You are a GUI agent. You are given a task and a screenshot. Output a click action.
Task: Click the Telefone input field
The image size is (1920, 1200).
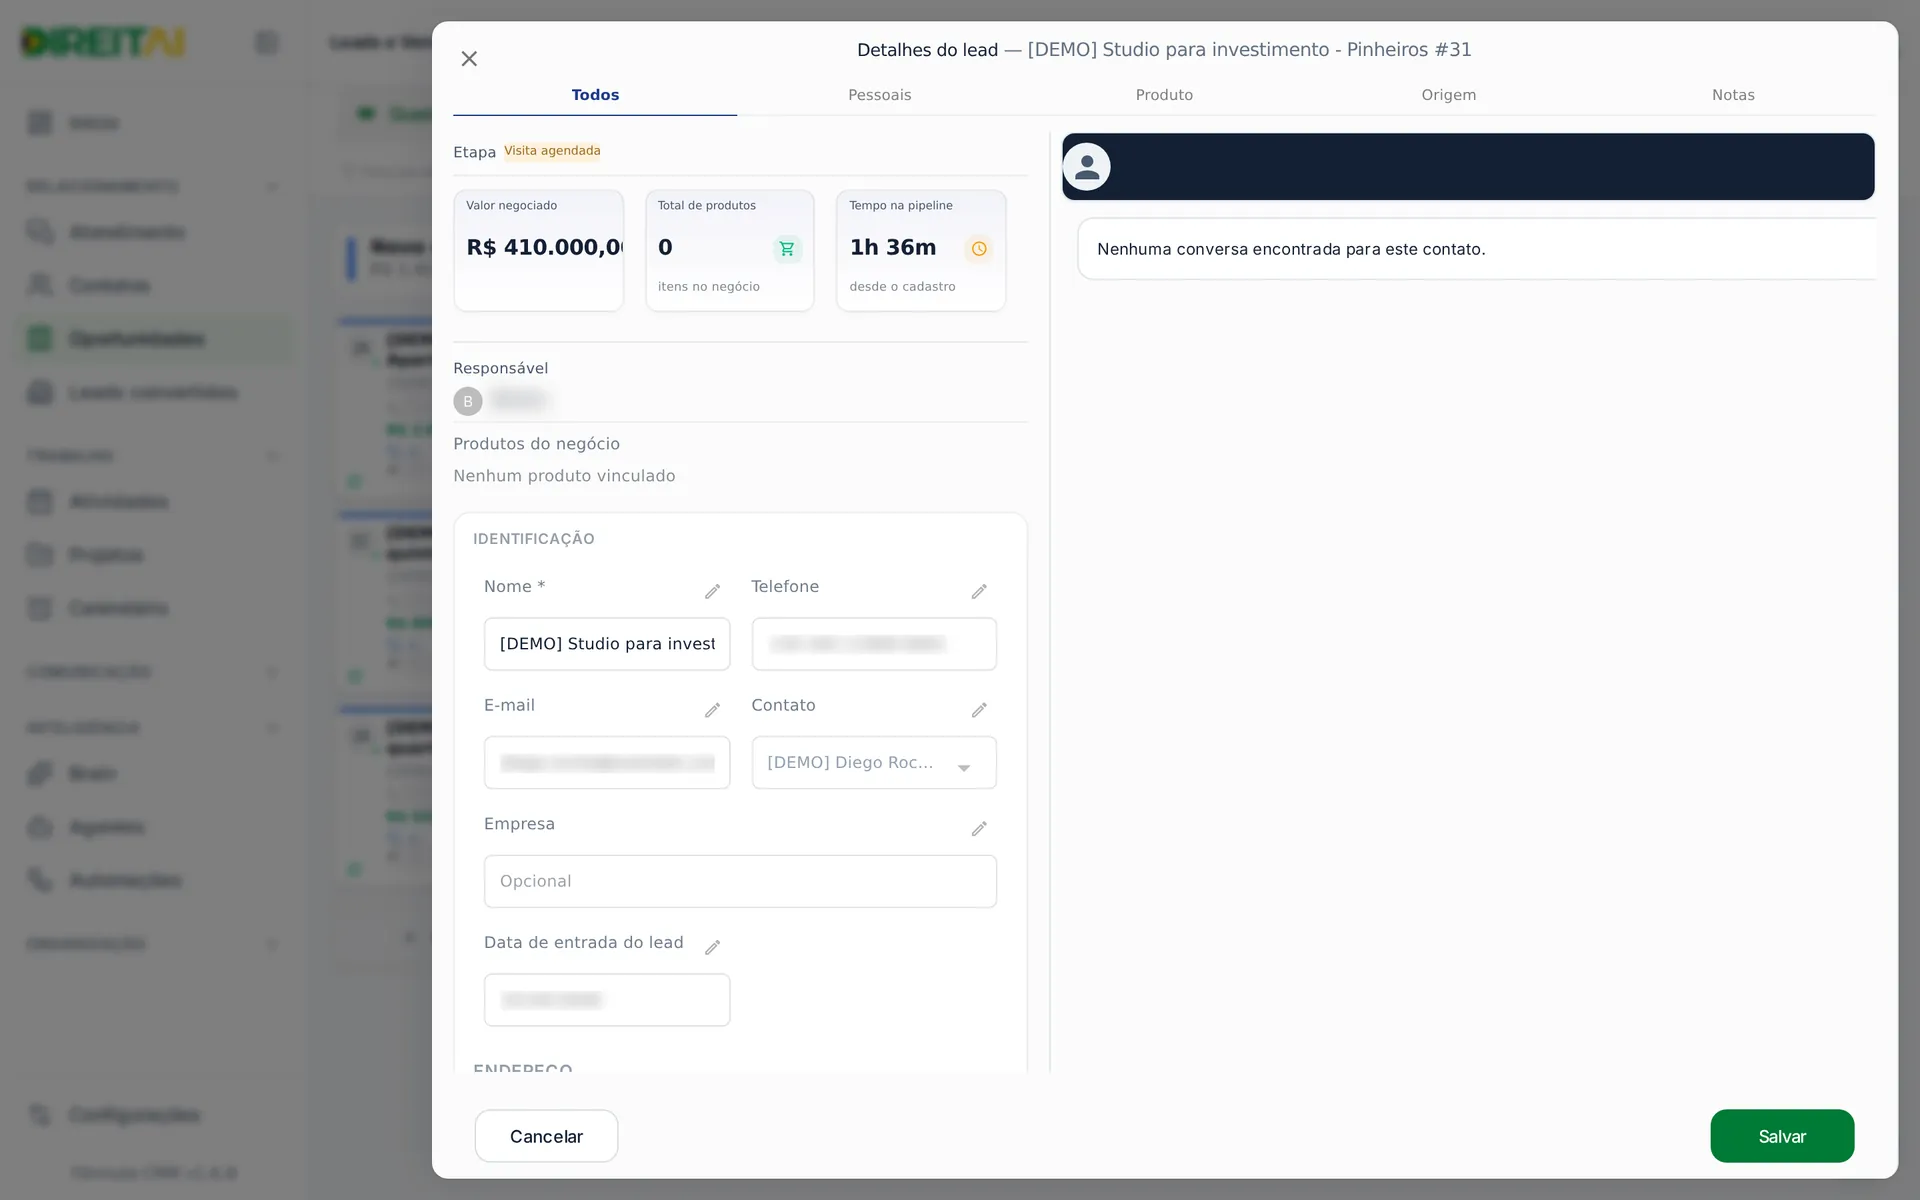coord(874,644)
